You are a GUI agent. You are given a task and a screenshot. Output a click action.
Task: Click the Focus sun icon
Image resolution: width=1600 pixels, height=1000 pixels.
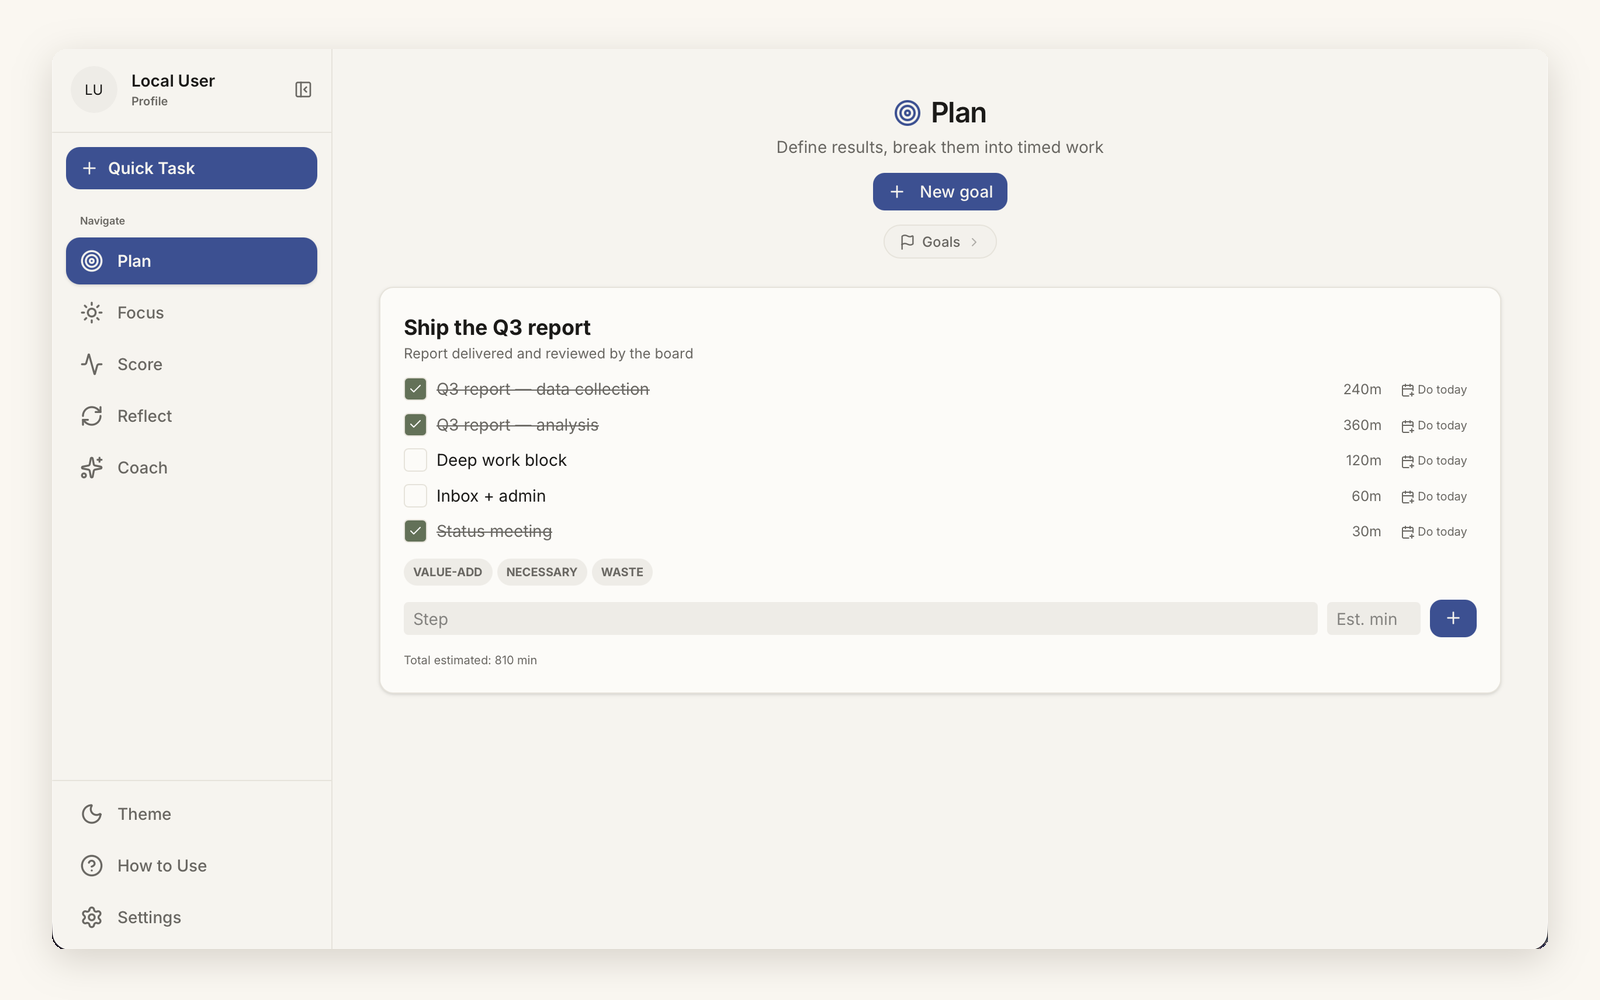click(x=92, y=313)
